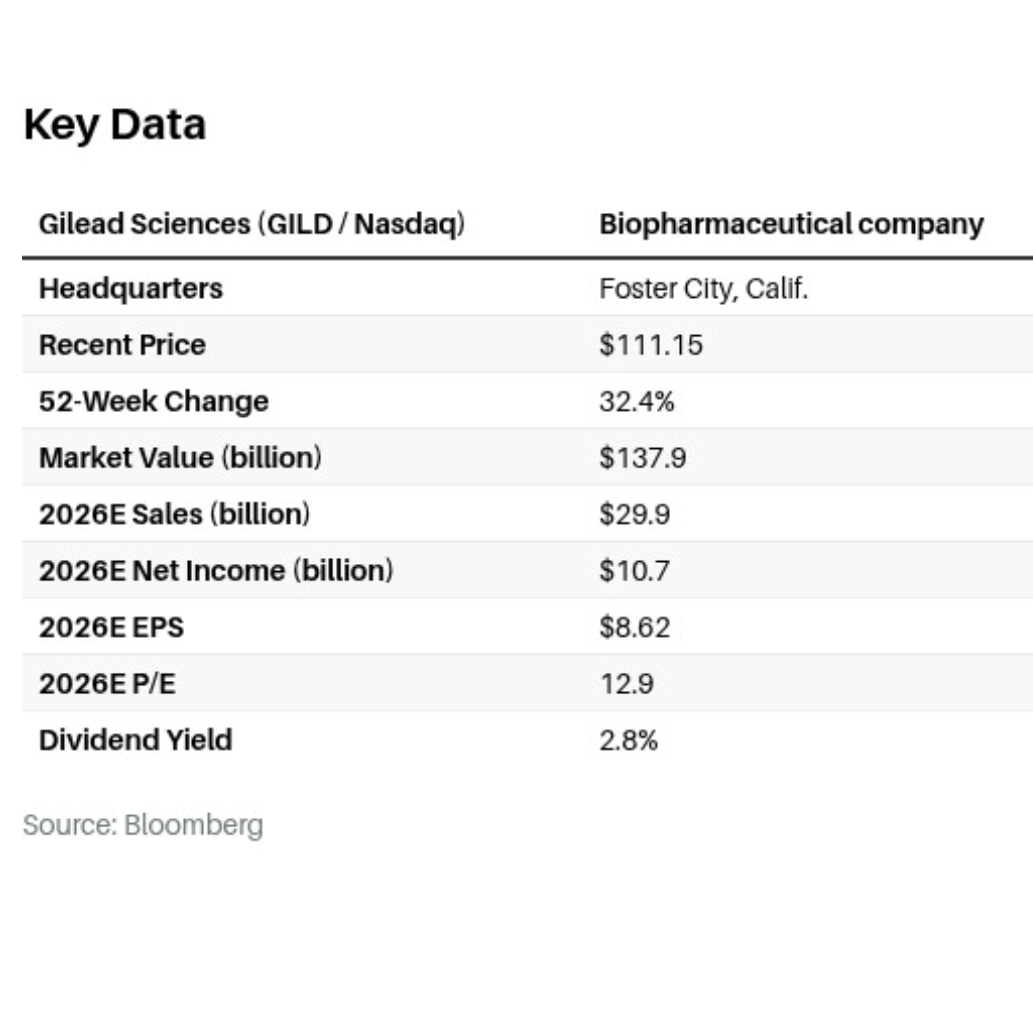
Task: Click the 32.4% change value
Action: click(x=637, y=402)
